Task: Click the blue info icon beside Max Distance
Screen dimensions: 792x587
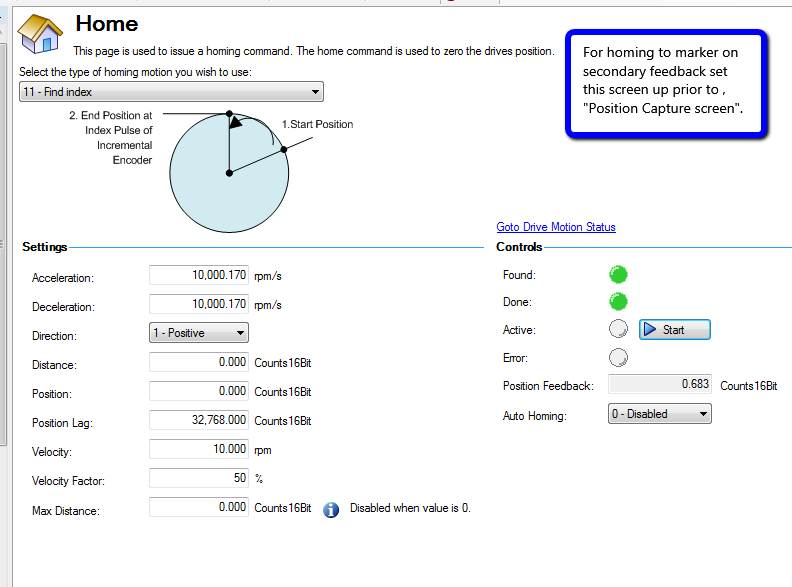Action: point(331,510)
